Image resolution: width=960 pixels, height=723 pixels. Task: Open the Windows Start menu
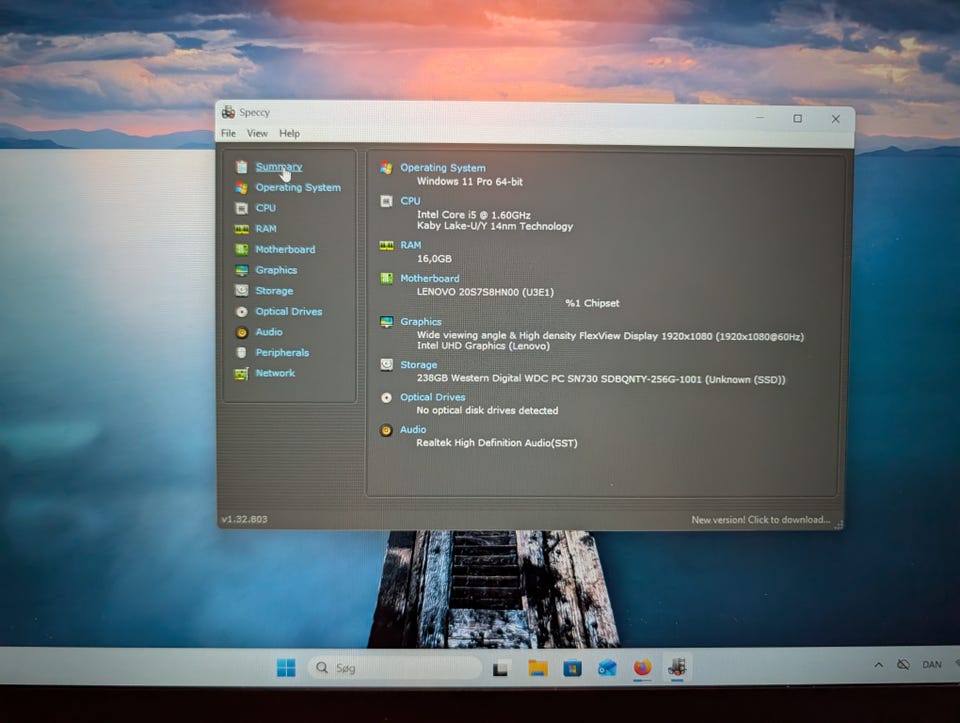(x=286, y=668)
